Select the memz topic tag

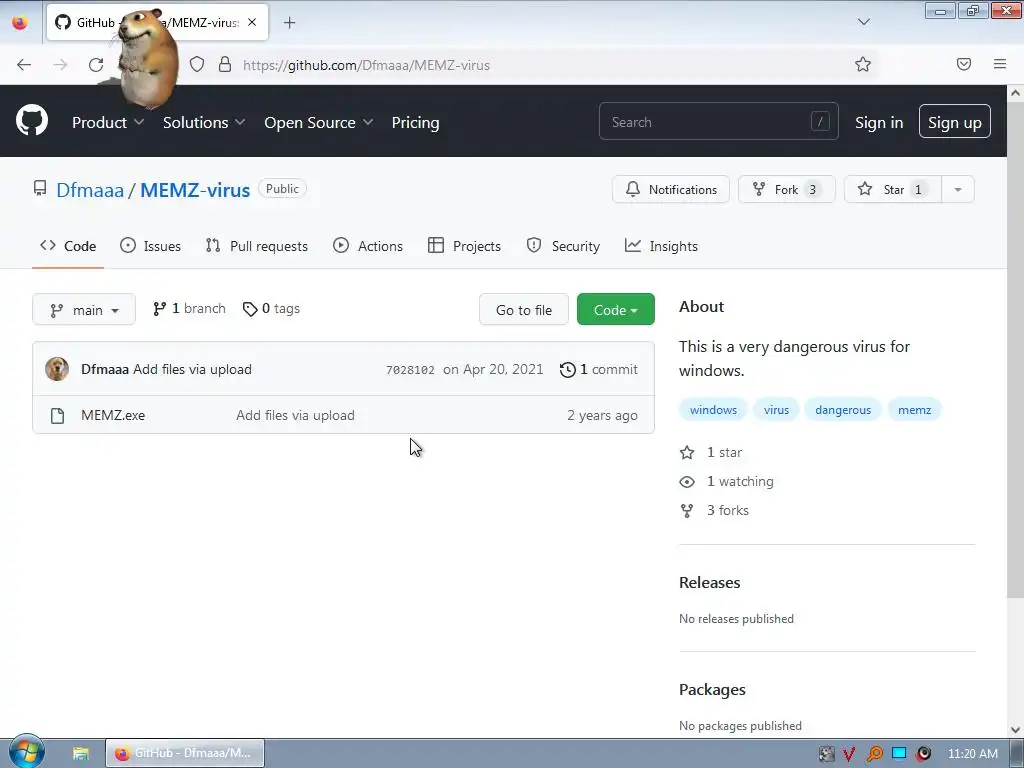click(914, 410)
